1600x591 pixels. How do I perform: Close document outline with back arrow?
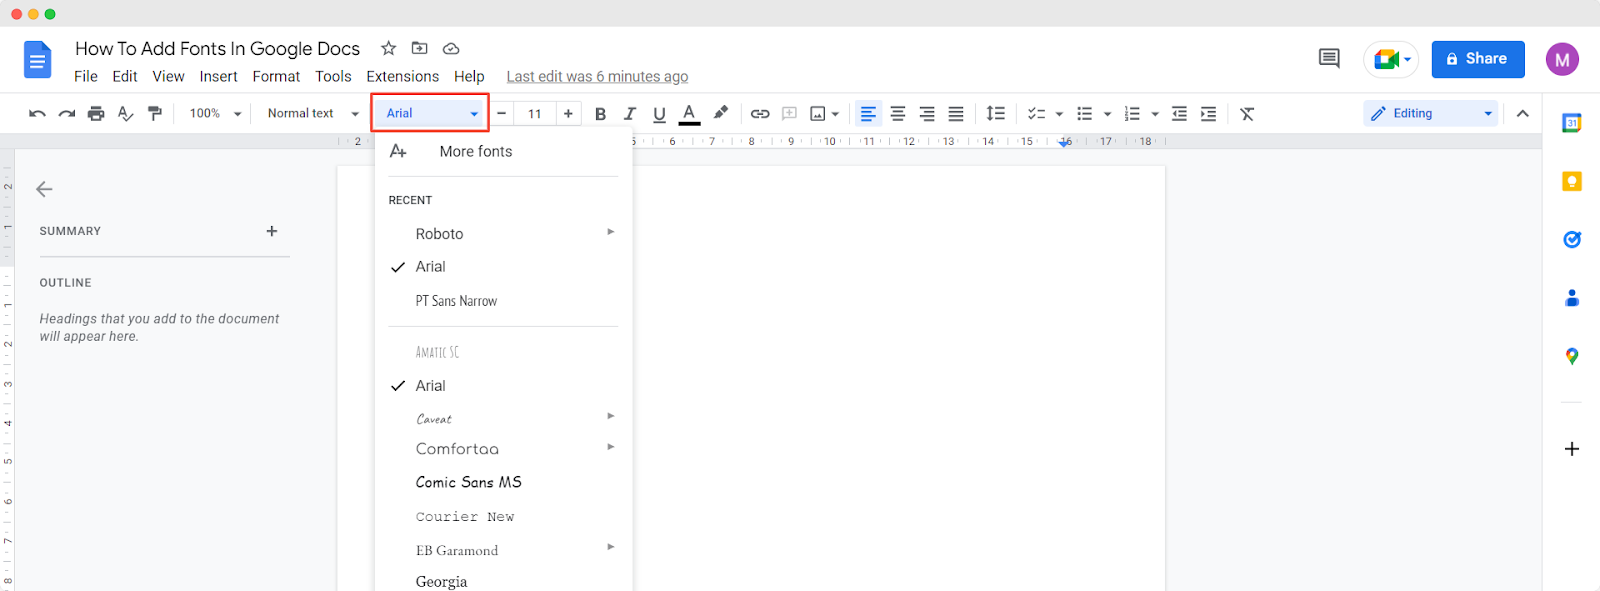[44, 189]
